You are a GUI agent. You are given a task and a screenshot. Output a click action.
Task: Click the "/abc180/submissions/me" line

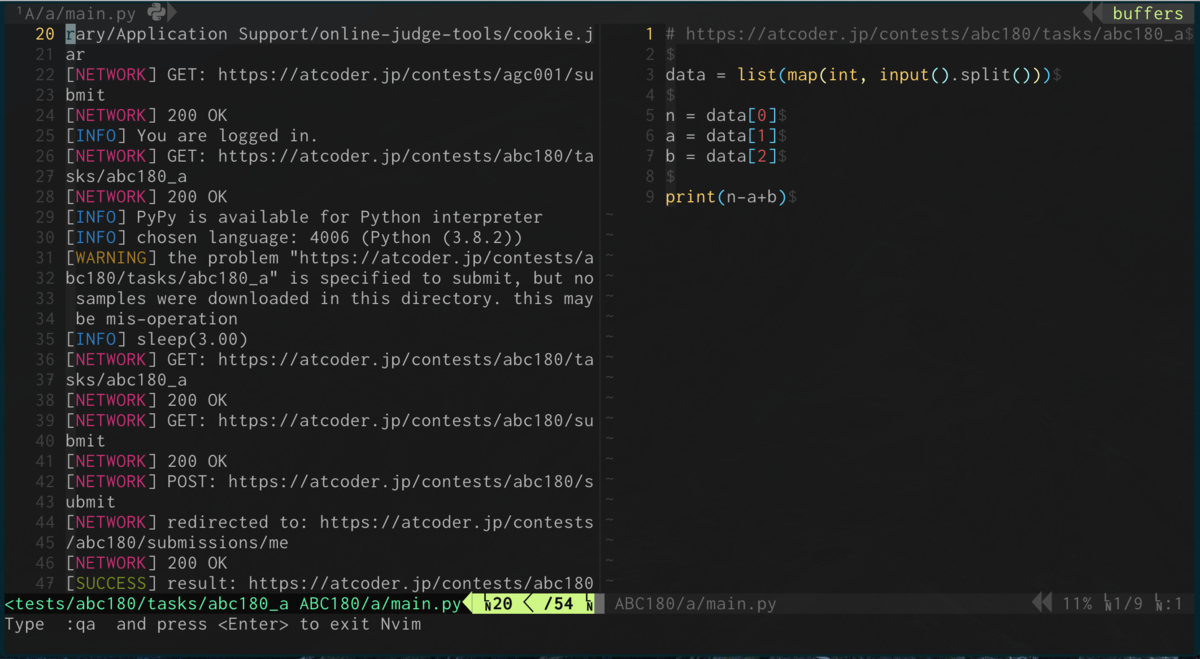tap(177, 543)
